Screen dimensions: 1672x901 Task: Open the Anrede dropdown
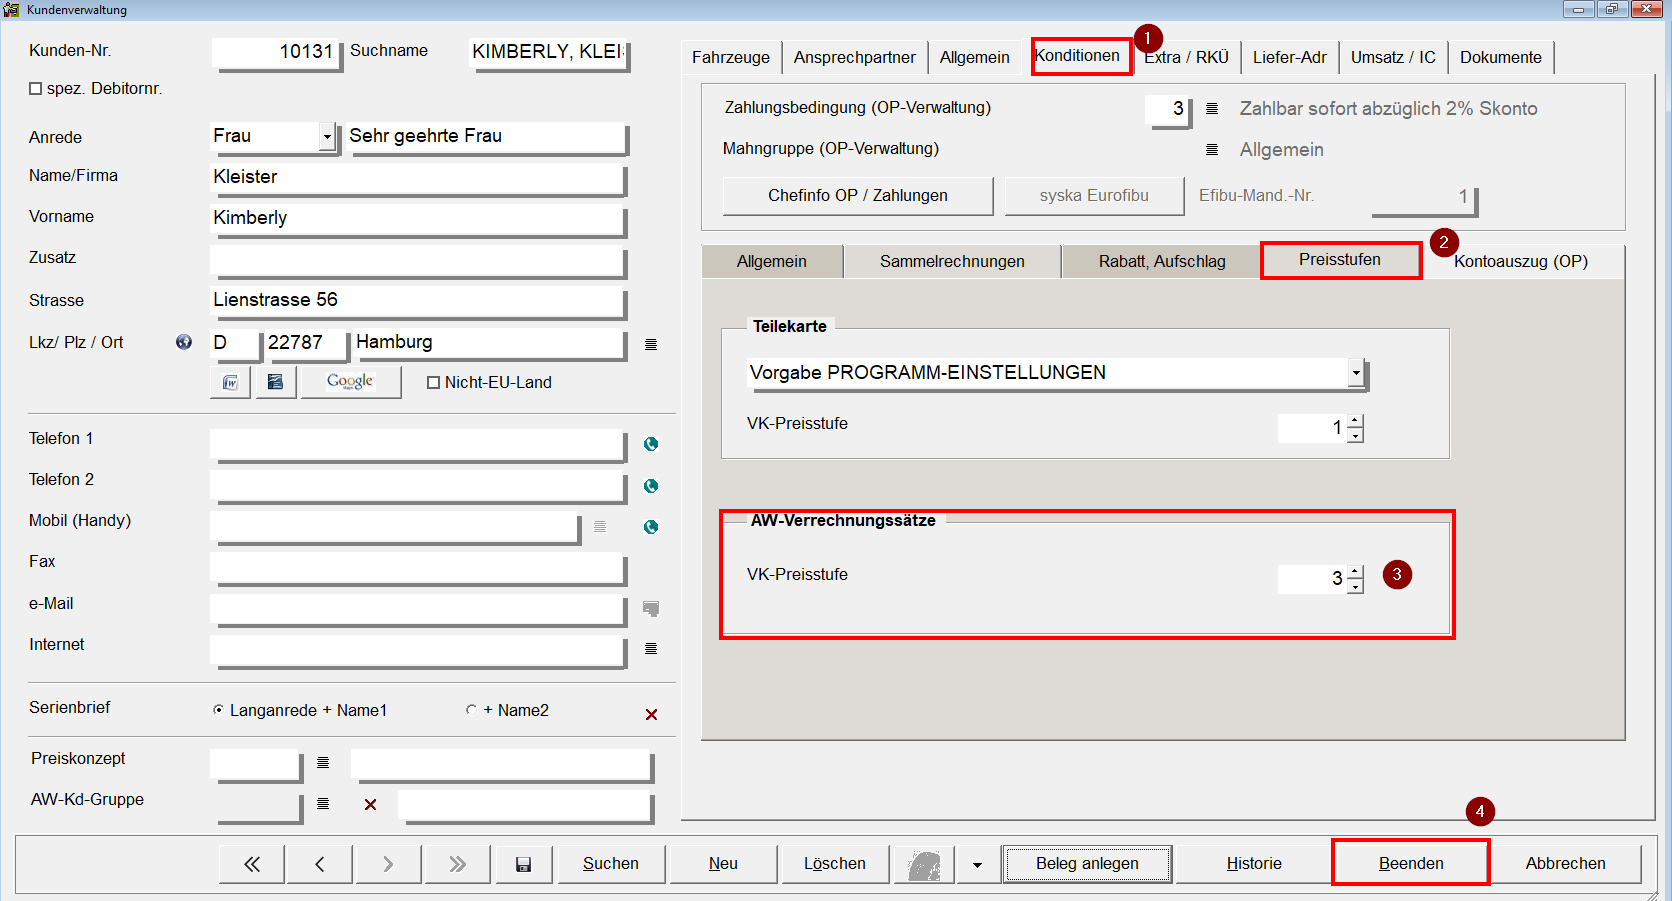coord(327,137)
